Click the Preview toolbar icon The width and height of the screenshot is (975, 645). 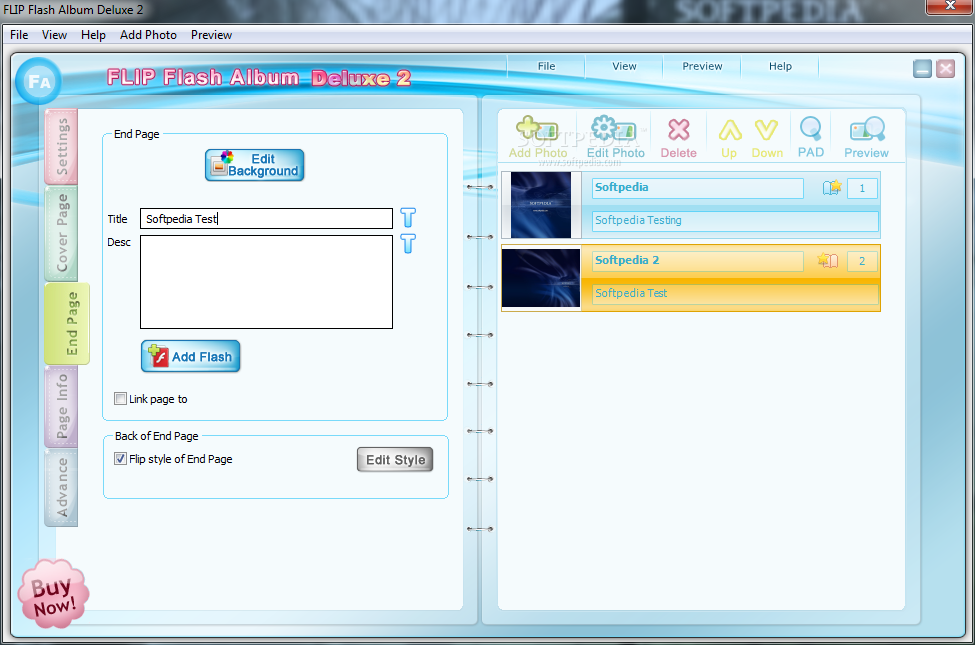click(x=866, y=137)
